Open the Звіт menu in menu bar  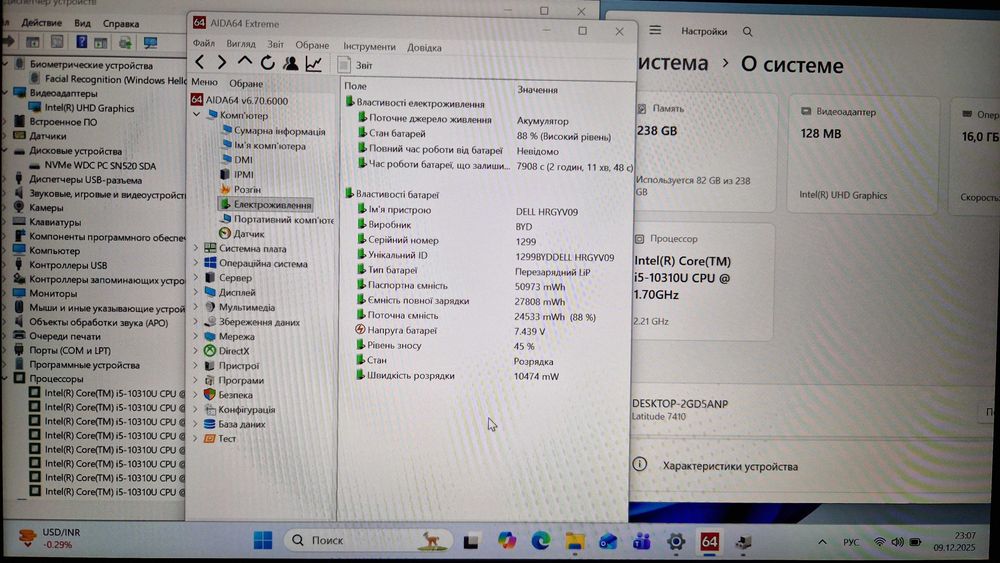pyautogui.click(x=276, y=45)
